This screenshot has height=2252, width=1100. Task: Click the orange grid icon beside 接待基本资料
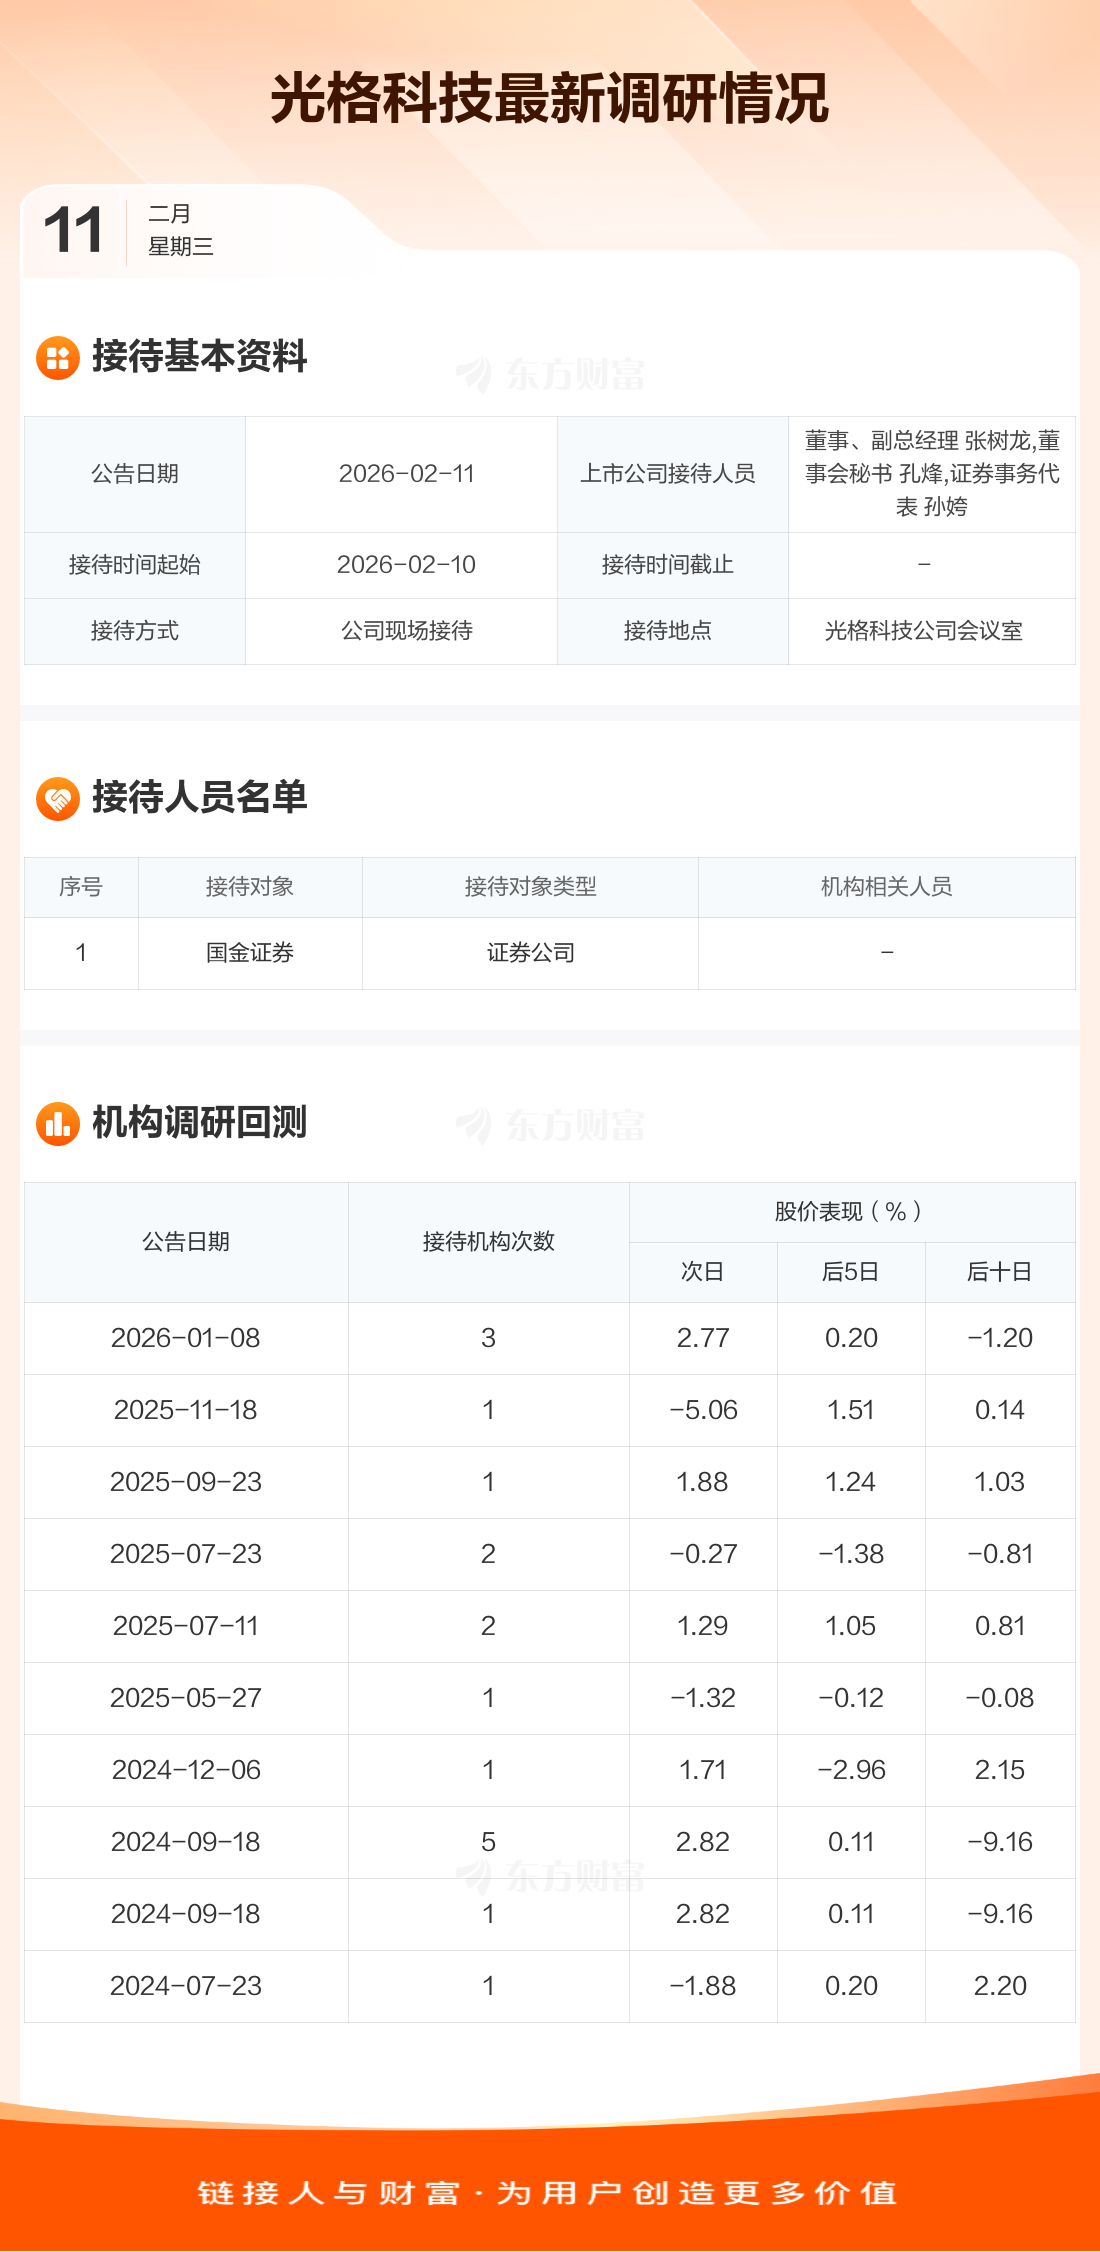coord(58,357)
